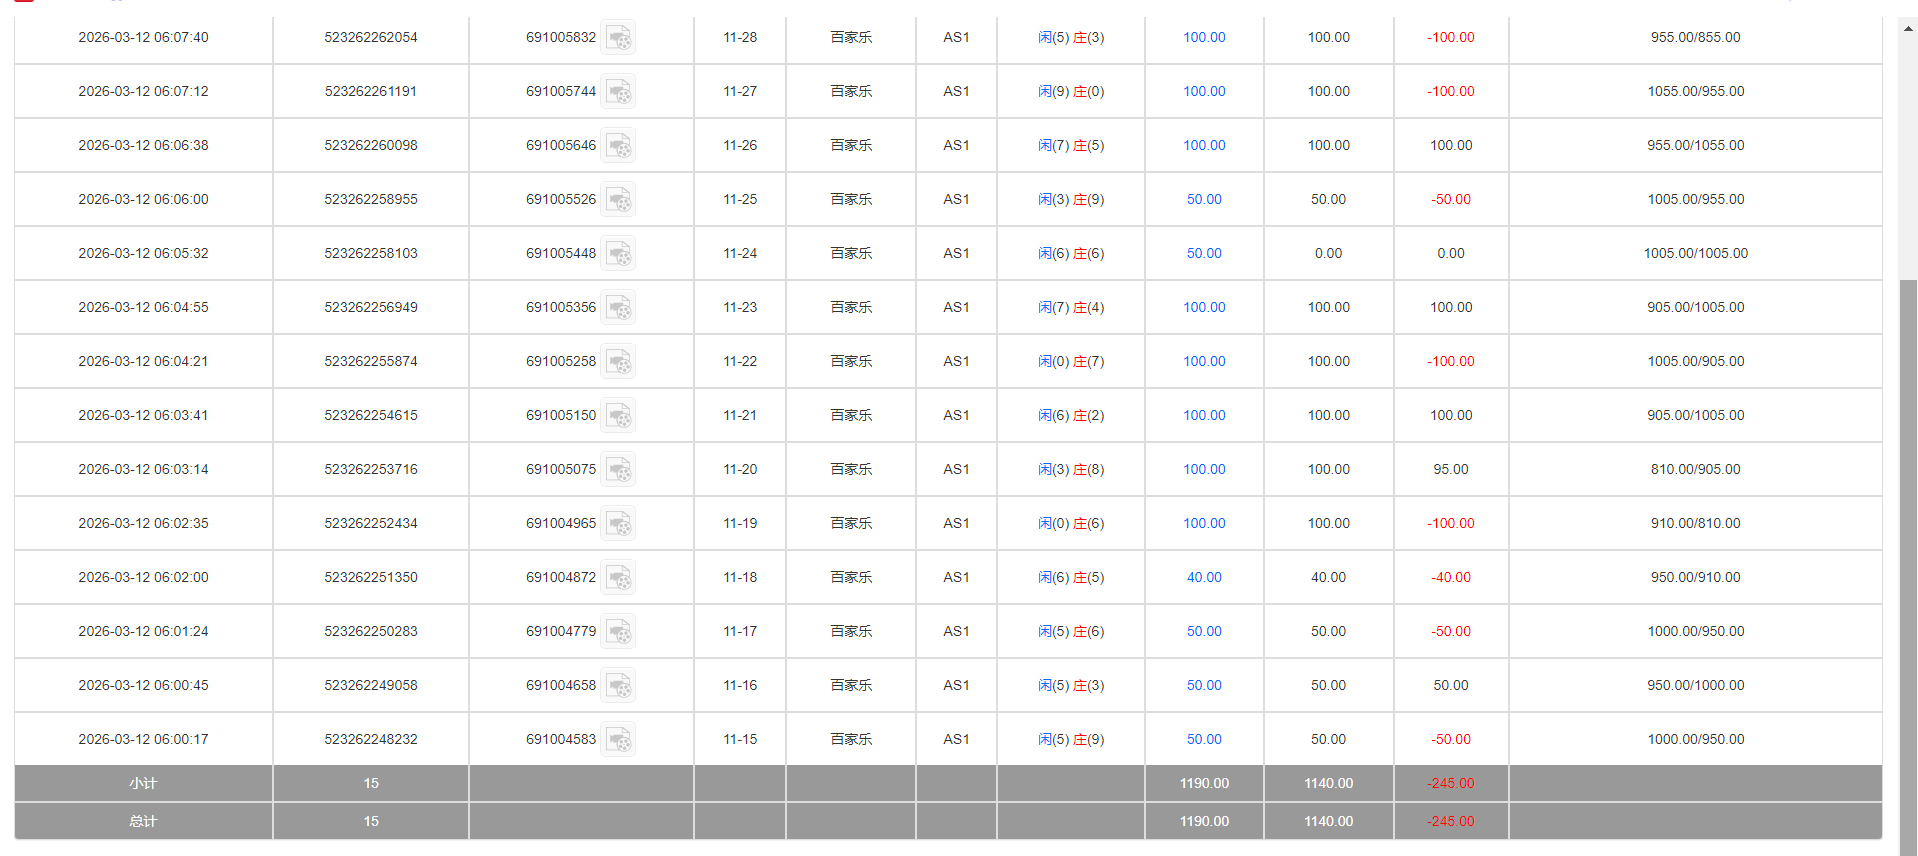Open video icon beside 691004583
The width and height of the screenshot is (1918, 856).
(618, 740)
